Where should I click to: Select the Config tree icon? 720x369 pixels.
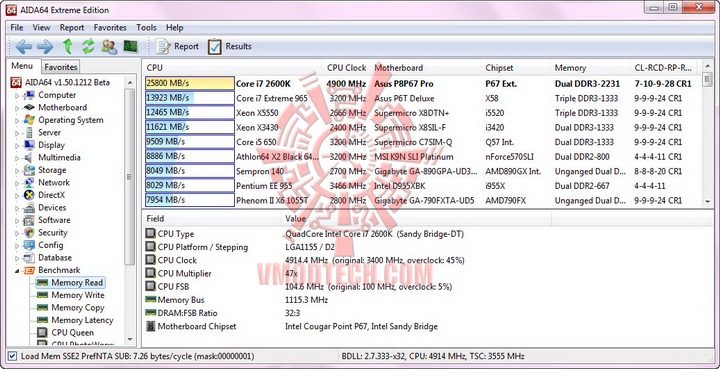point(29,245)
